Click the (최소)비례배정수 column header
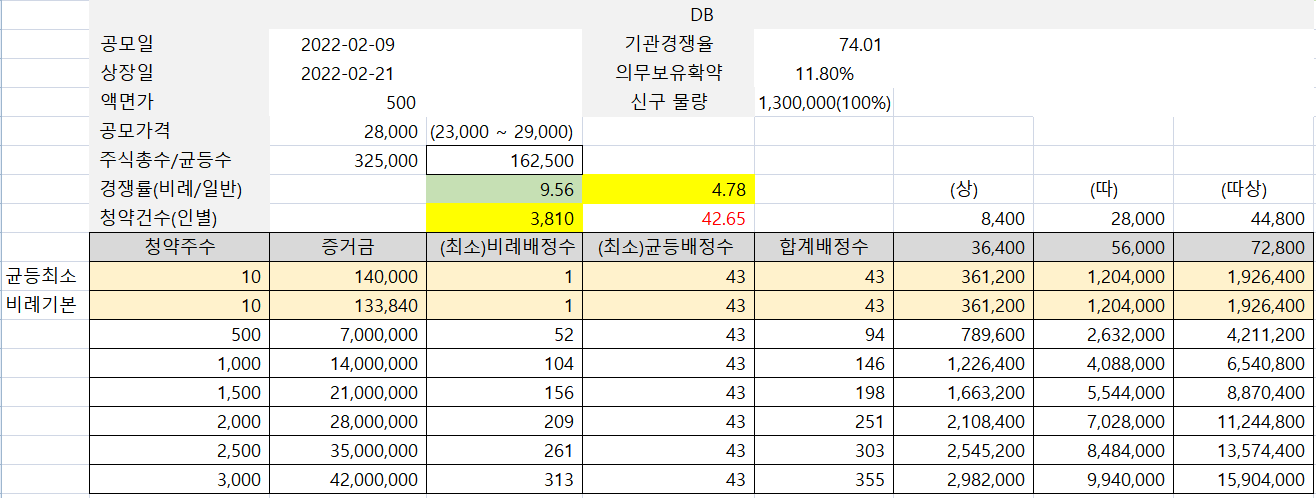Screen dimensions: 1316x498 point(504,248)
